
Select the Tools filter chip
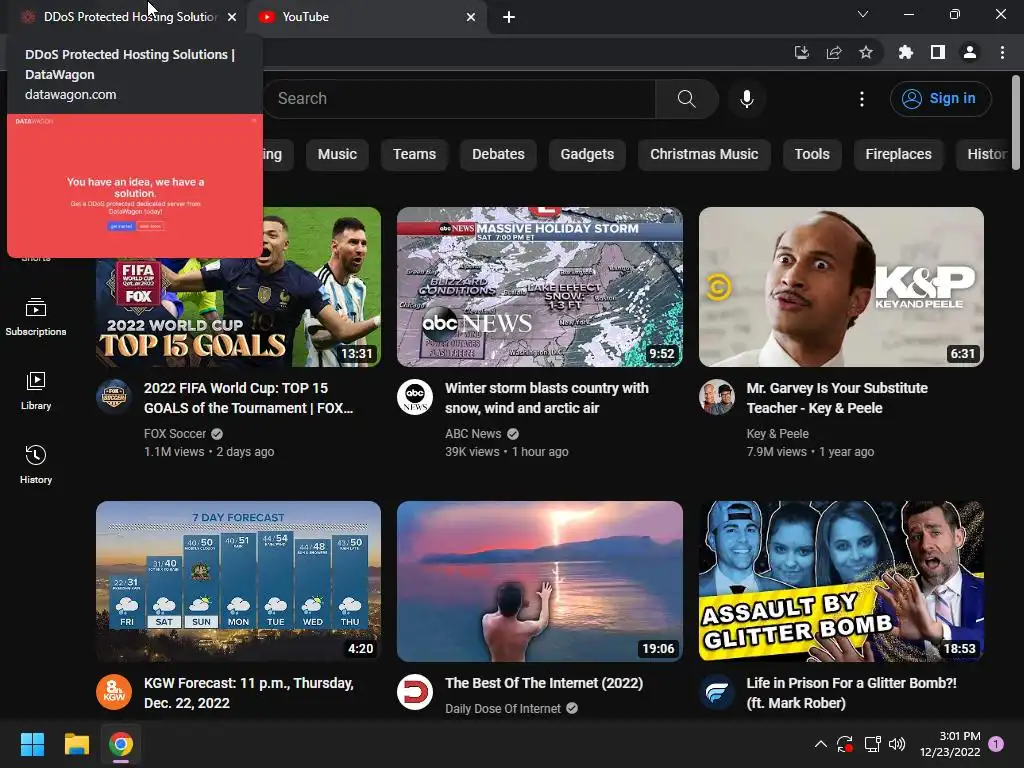click(812, 155)
